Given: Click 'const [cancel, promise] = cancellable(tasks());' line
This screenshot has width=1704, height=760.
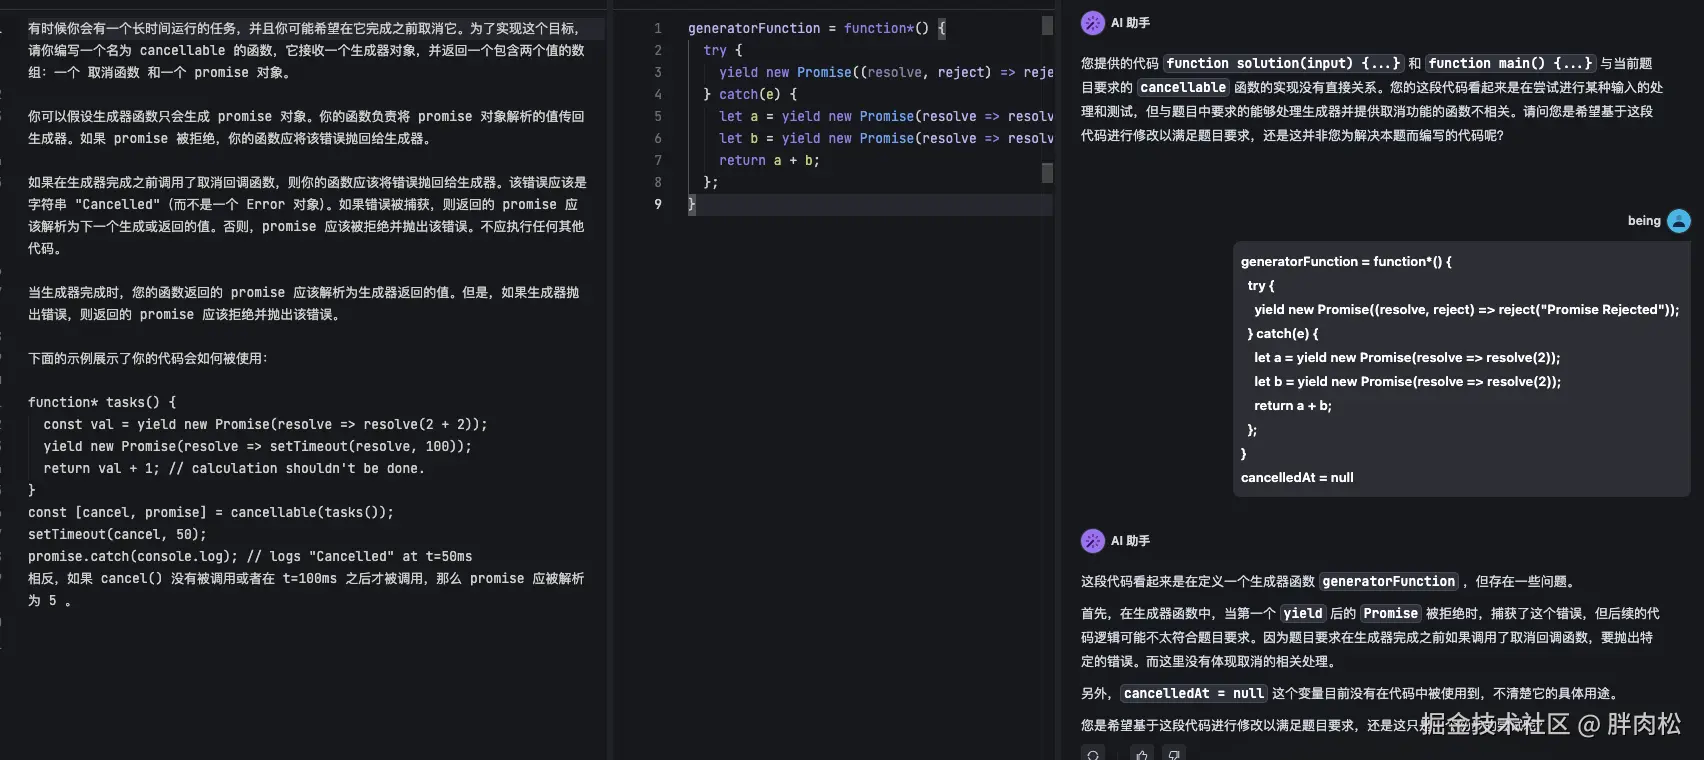Looking at the screenshot, I should [211, 512].
